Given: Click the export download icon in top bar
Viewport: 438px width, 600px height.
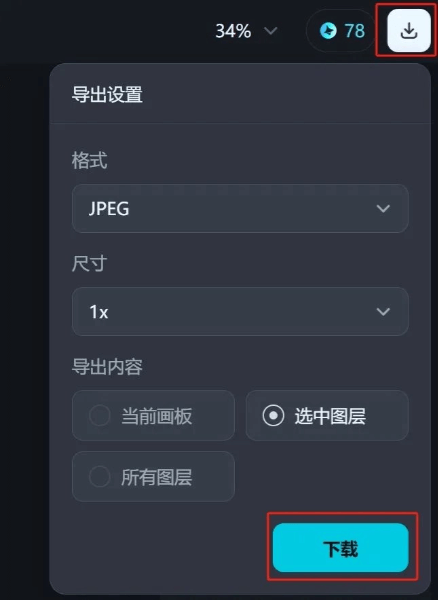Looking at the screenshot, I should click(409, 31).
